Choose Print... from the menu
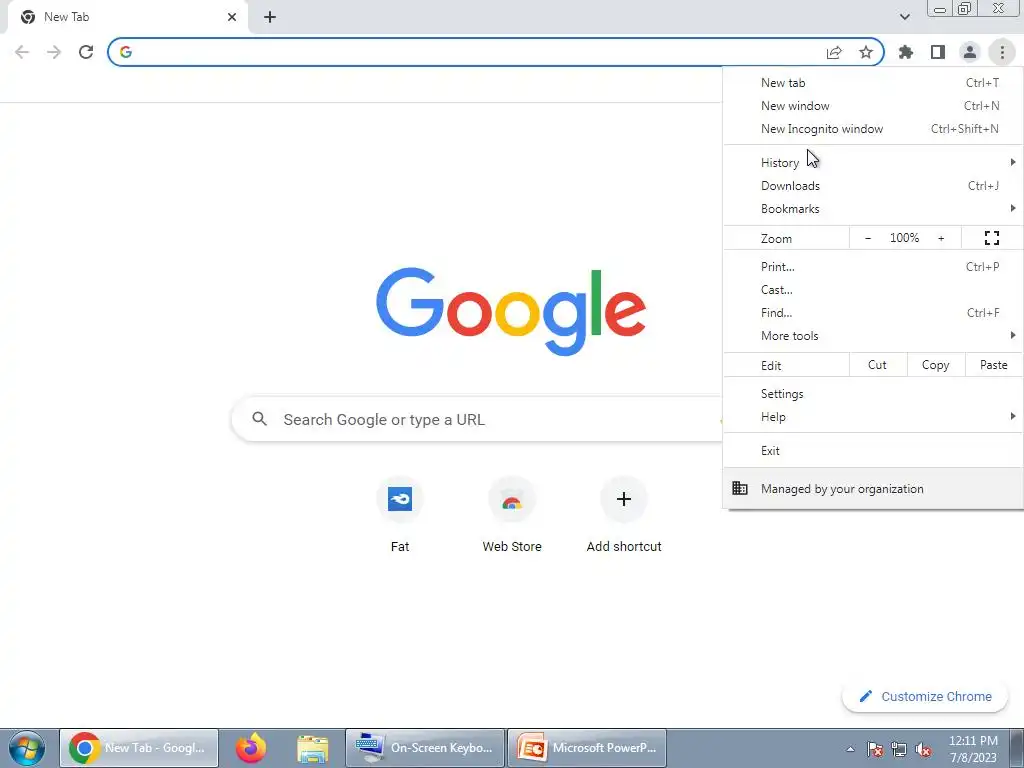 click(872, 266)
